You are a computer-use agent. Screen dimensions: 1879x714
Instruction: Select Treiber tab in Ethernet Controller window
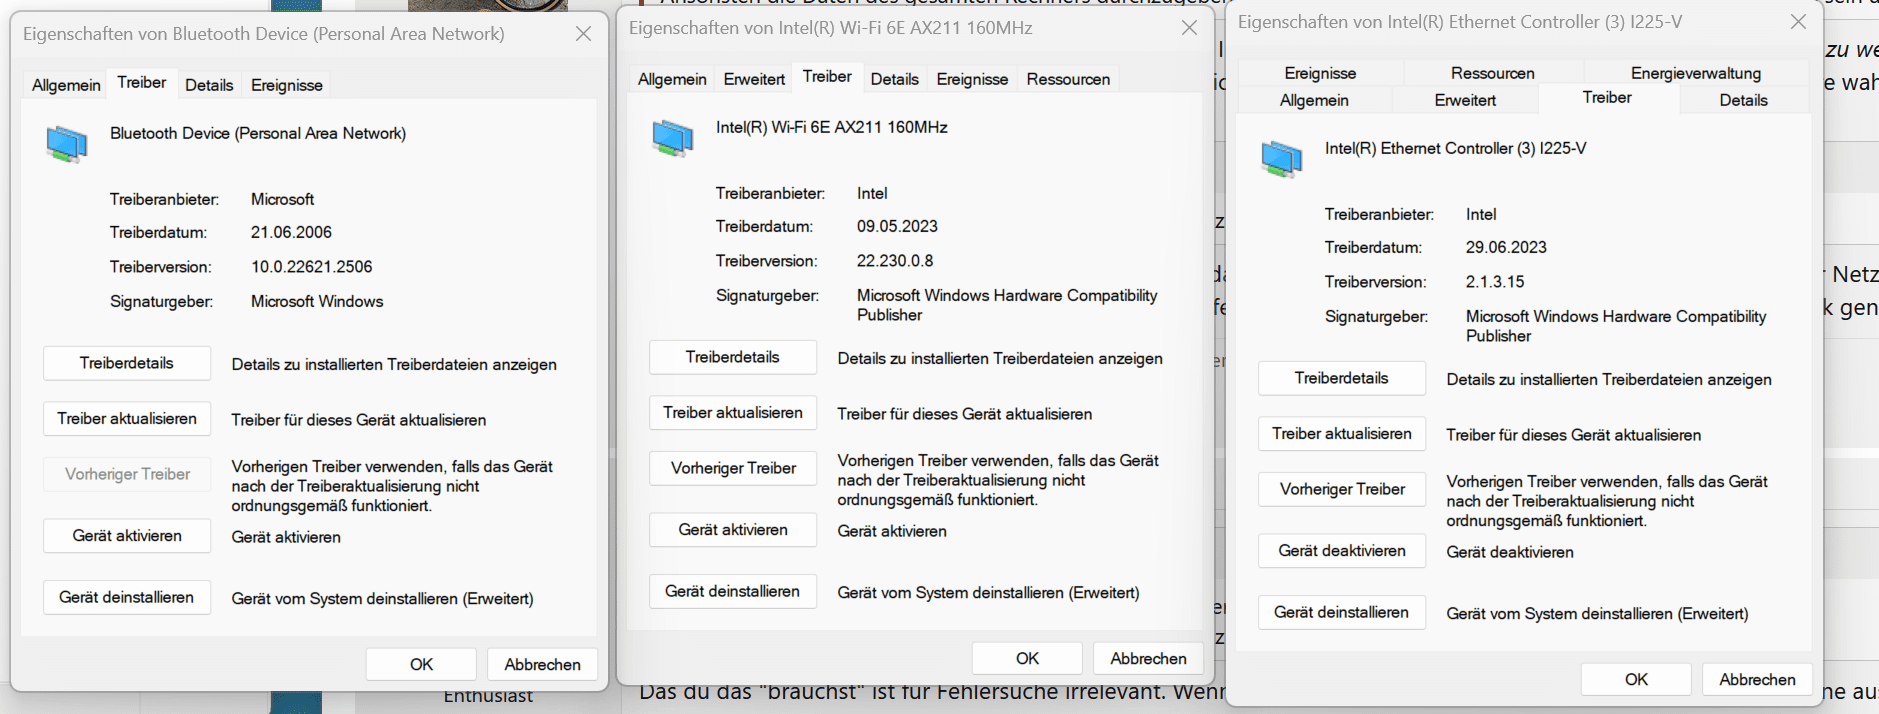coord(1607,98)
